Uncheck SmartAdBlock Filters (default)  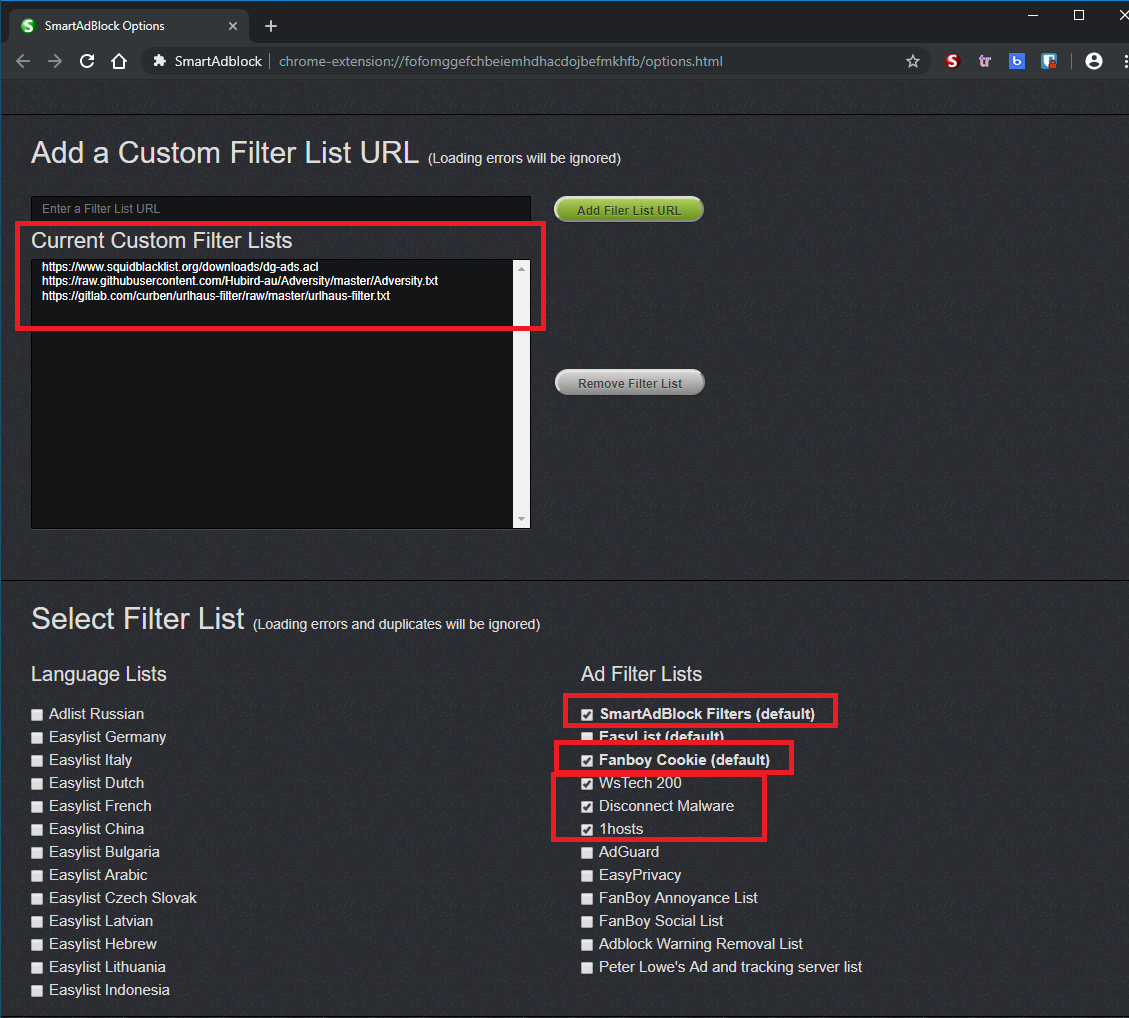tap(587, 715)
